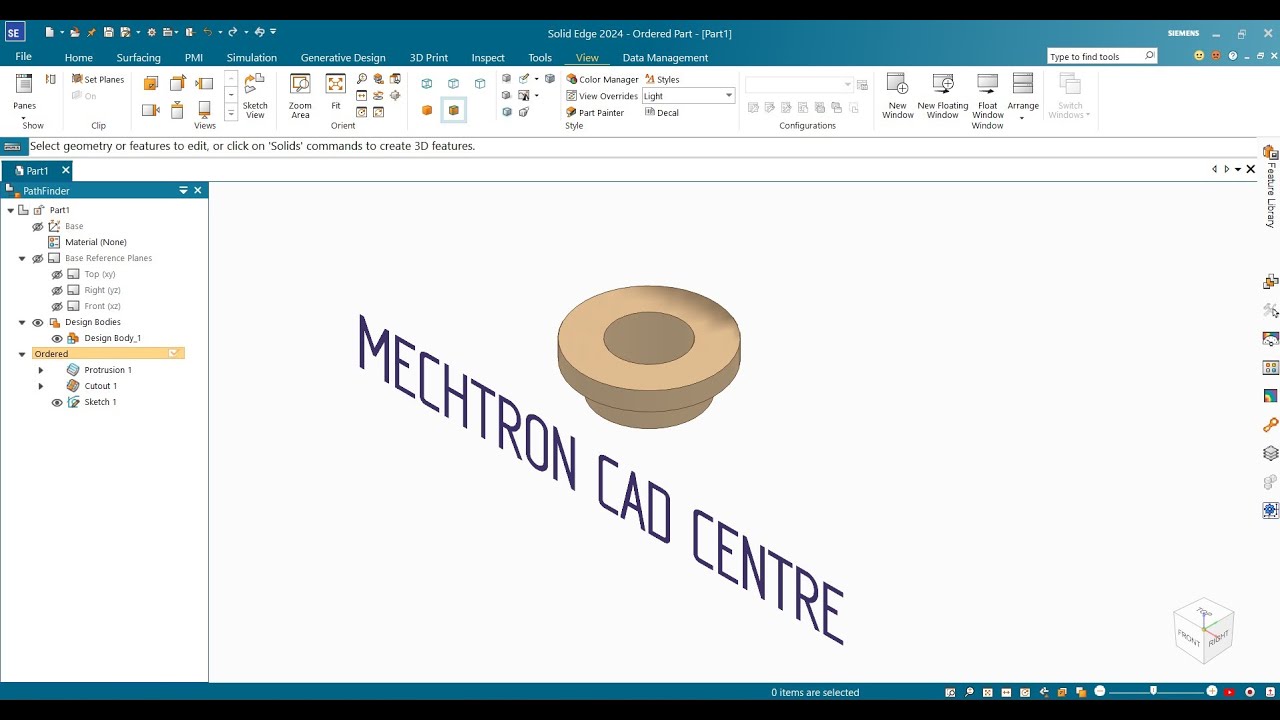Fit the model to the view
The height and width of the screenshot is (720, 1280).
coord(336,91)
